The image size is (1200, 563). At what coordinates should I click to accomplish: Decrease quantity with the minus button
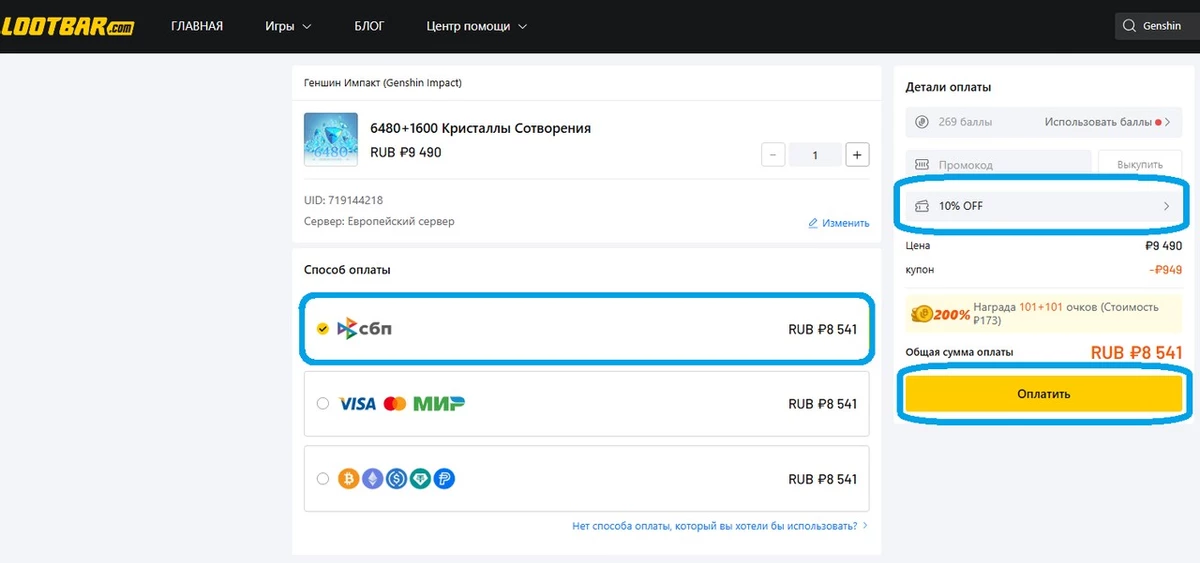773,155
